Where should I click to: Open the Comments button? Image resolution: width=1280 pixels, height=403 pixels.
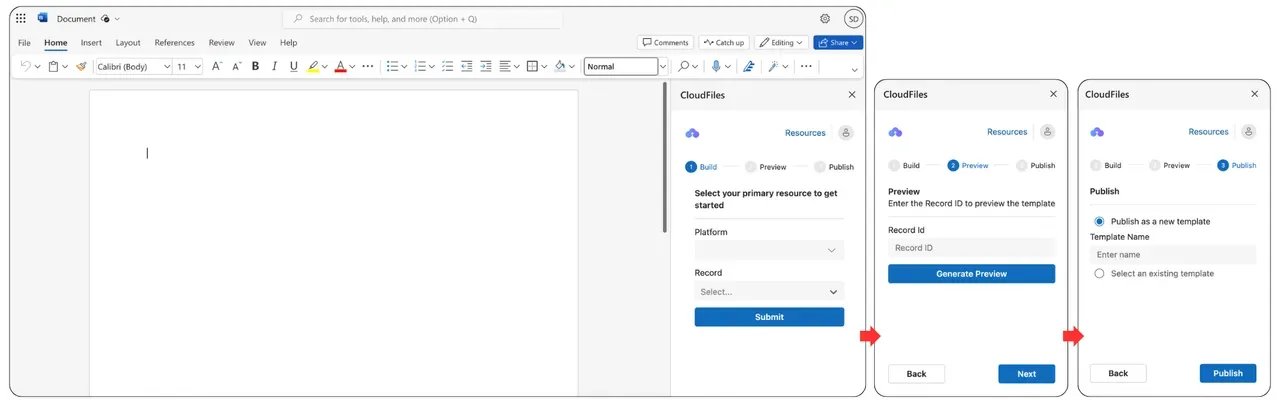[x=666, y=43]
